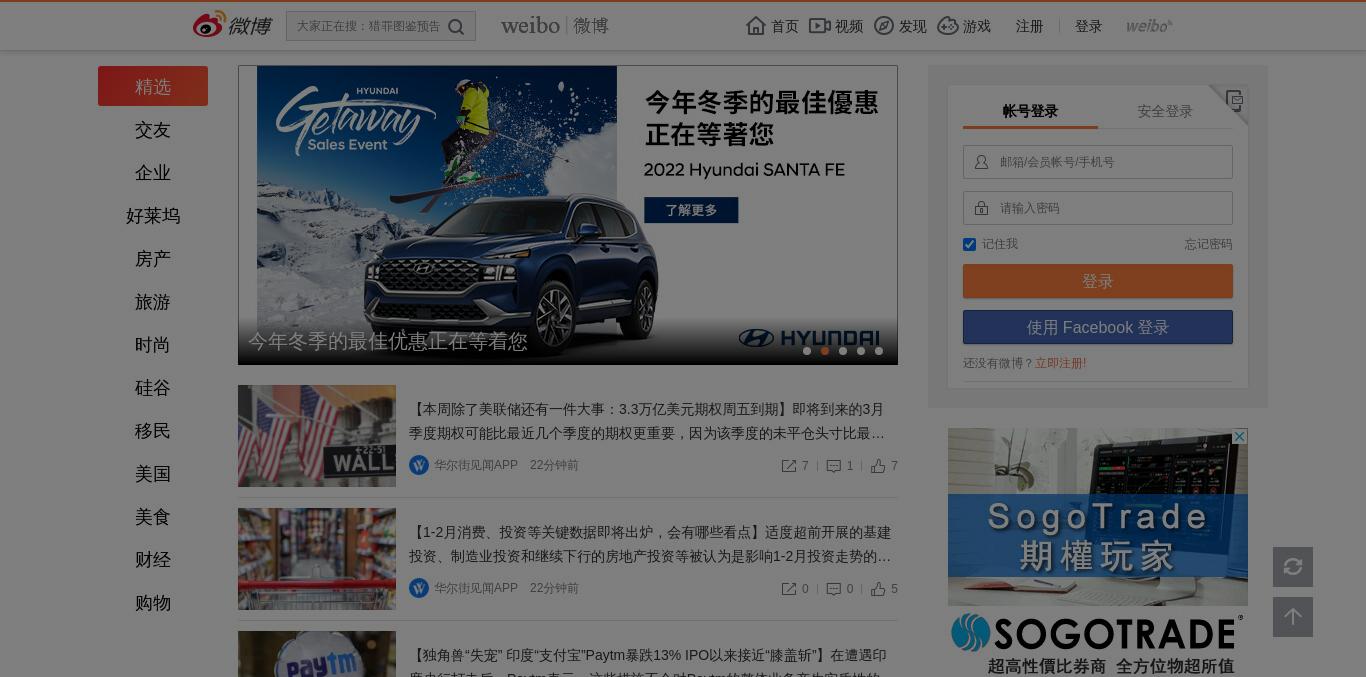Share the 3.3万亿美元期权 post
The height and width of the screenshot is (677, 1366).
tap(795, 466)
